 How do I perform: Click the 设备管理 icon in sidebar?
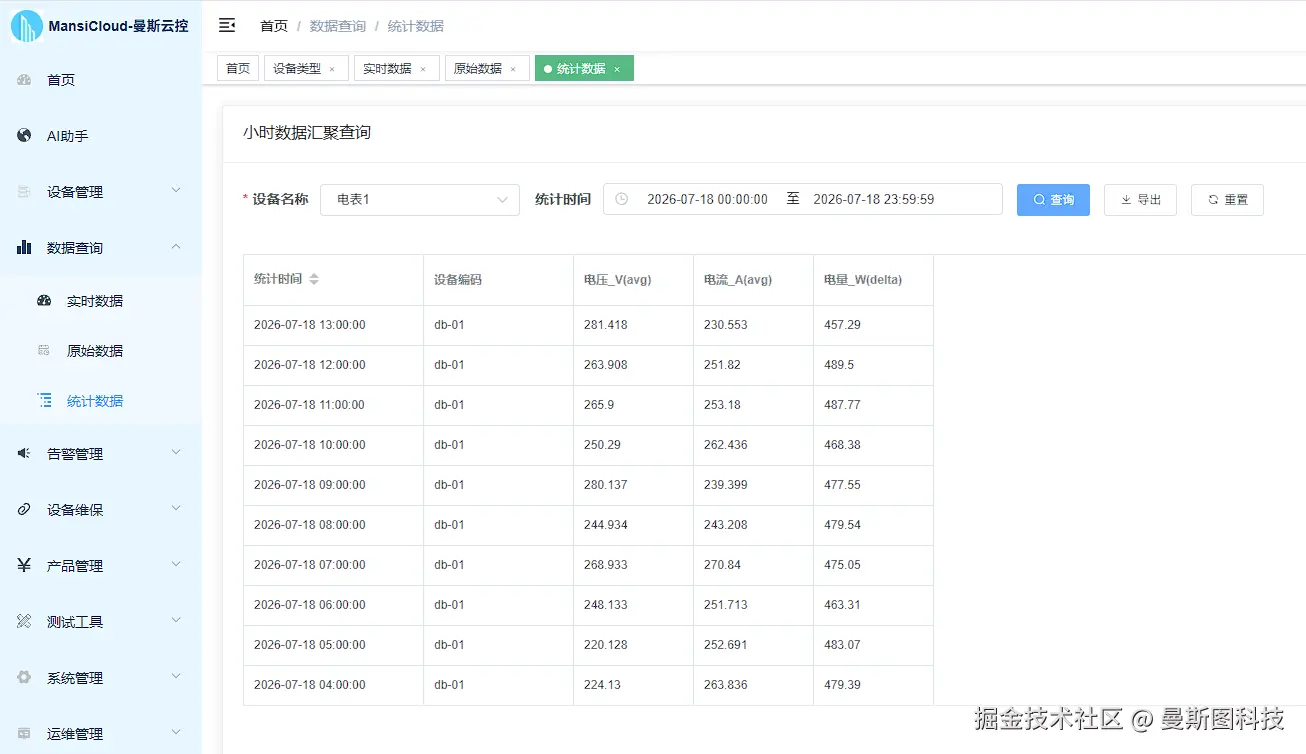[x=24, y=192]
